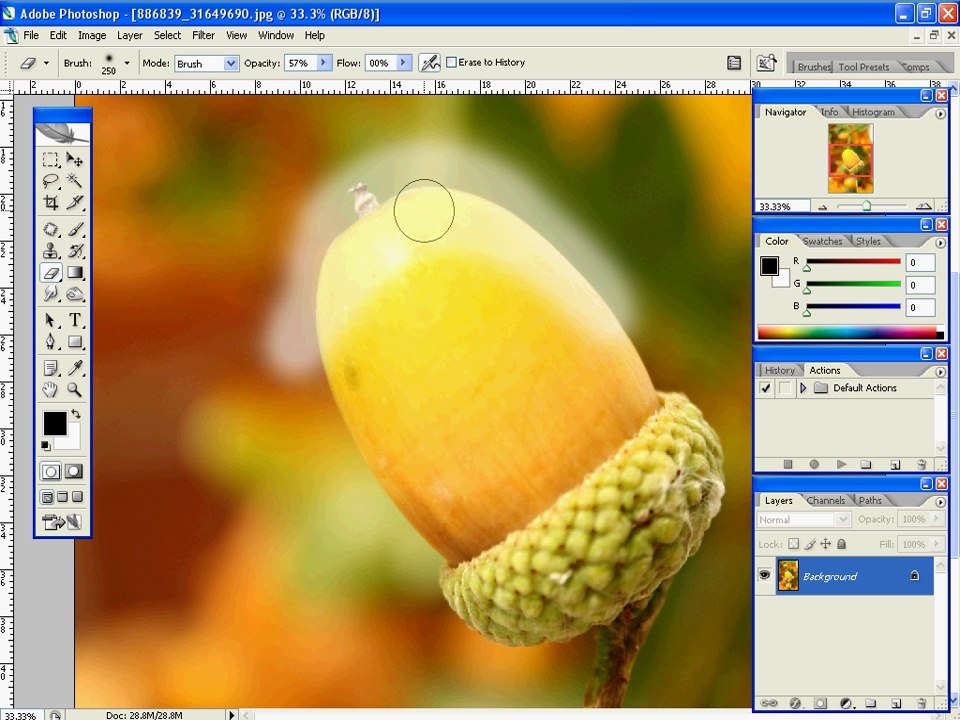Toggle dialog box for Default Actions
The width and height of the screenshot is (960, 720).
click(x=785, y=388)
